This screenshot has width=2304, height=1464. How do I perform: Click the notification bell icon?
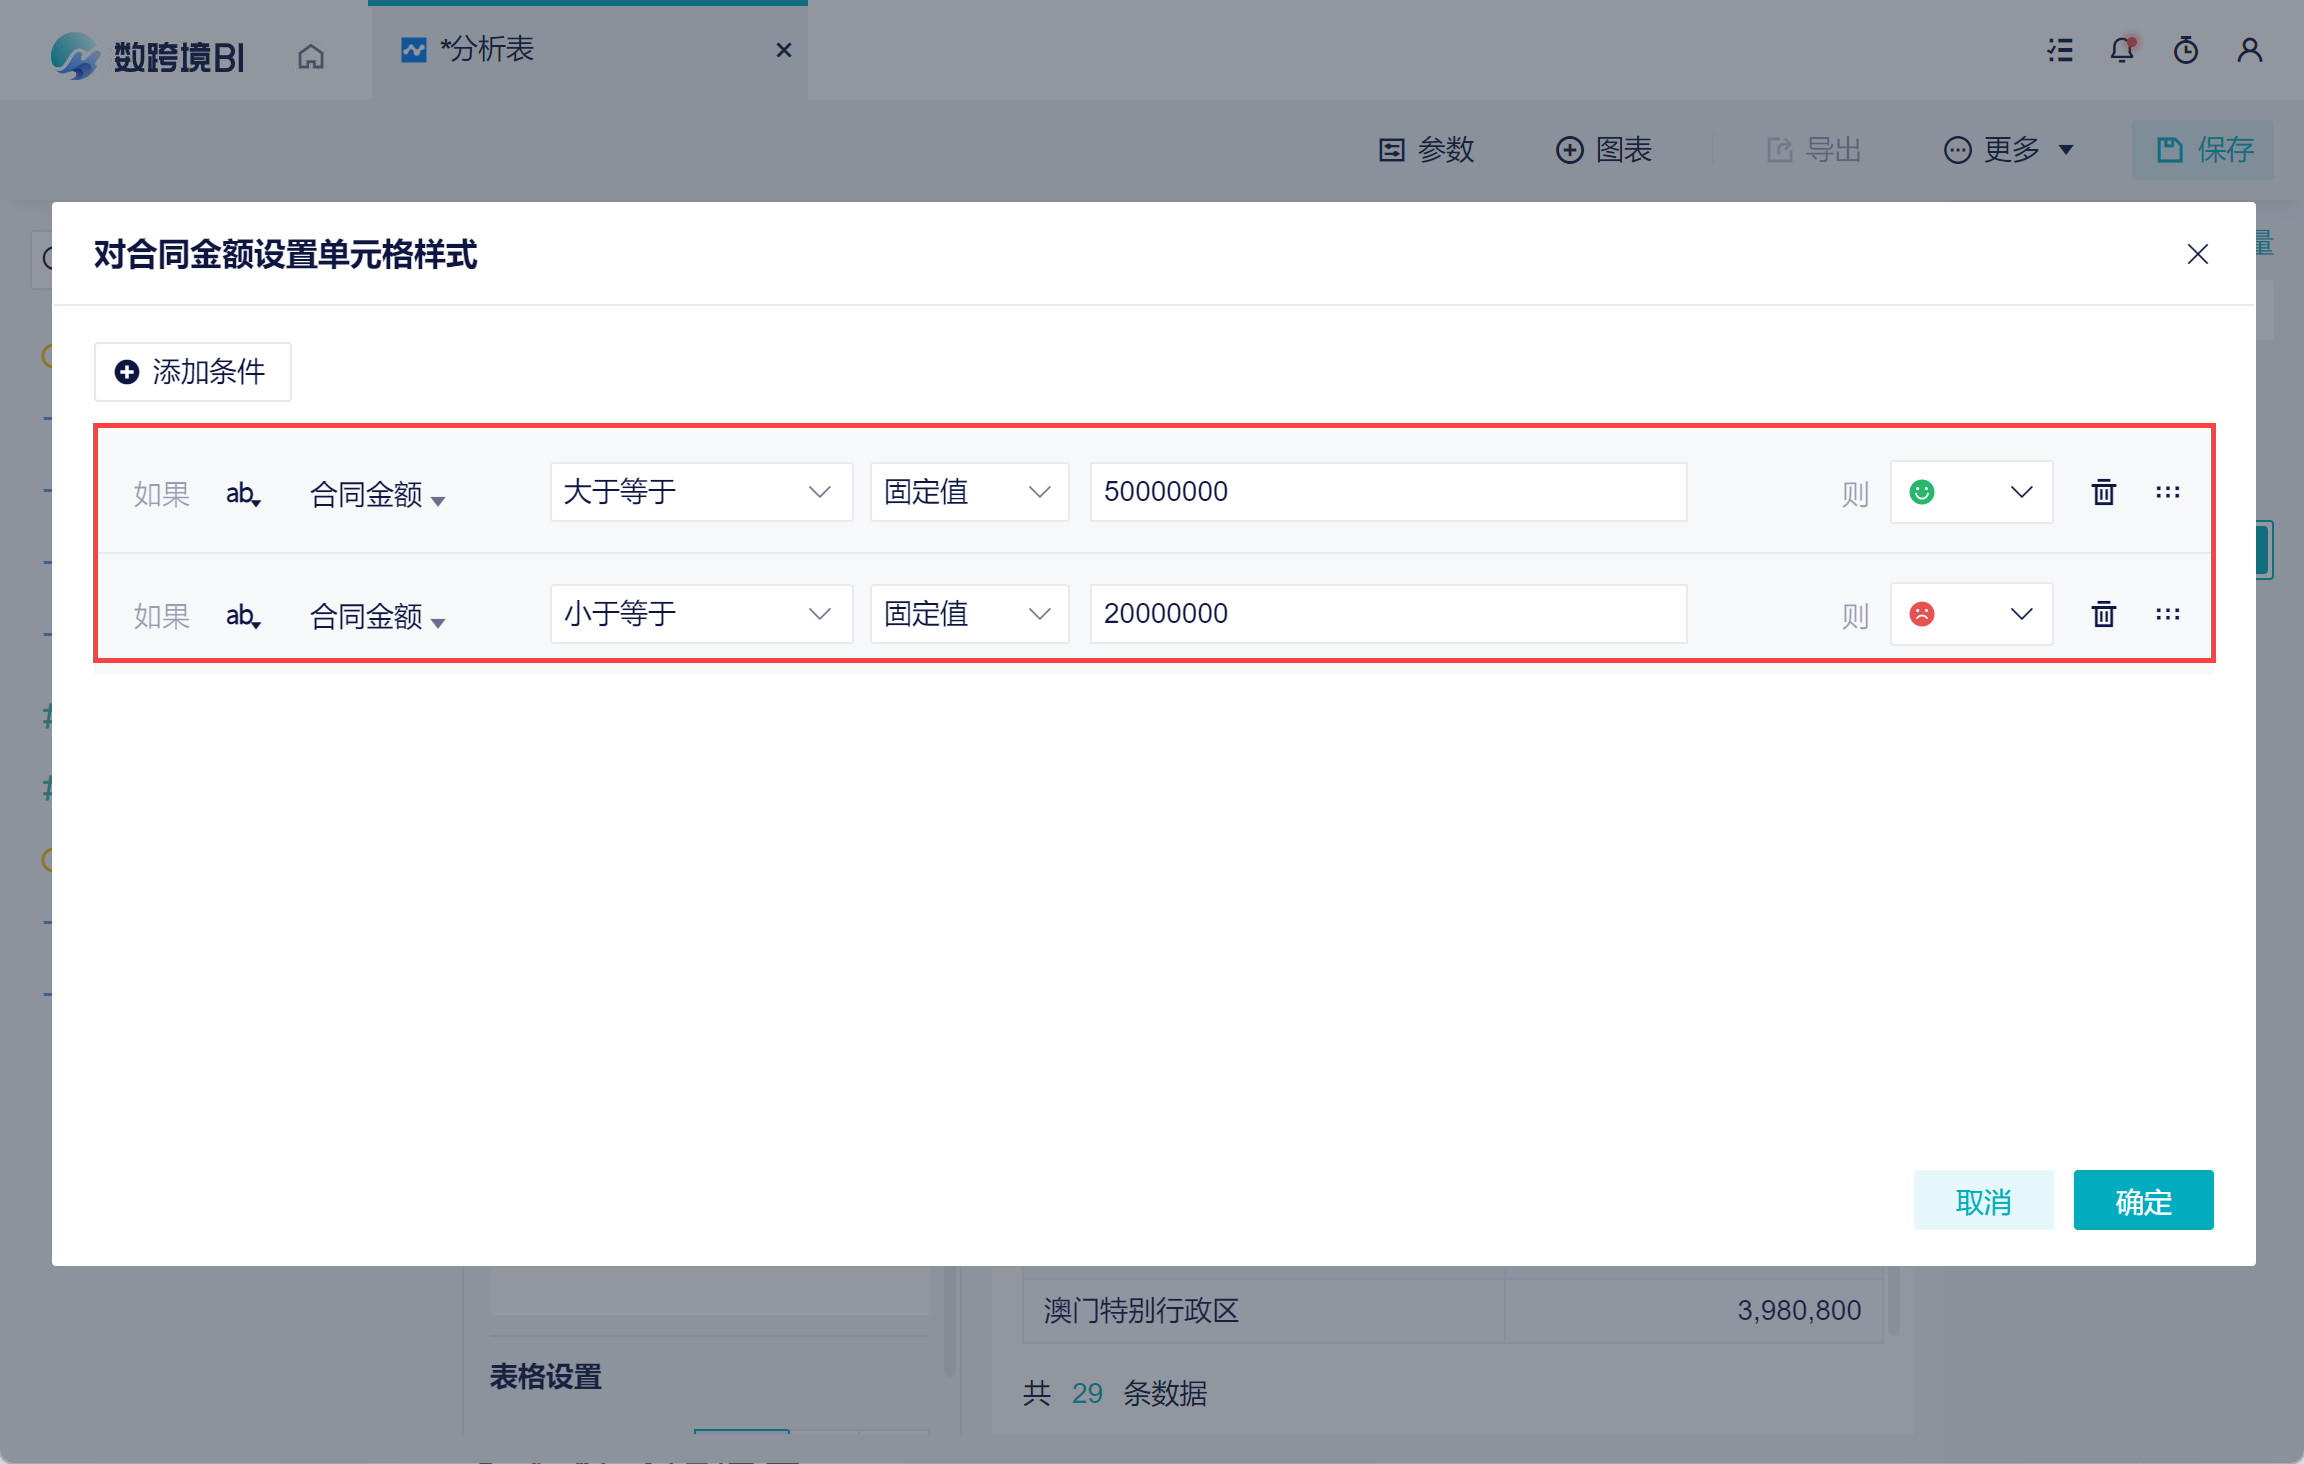coord(2122,50)
